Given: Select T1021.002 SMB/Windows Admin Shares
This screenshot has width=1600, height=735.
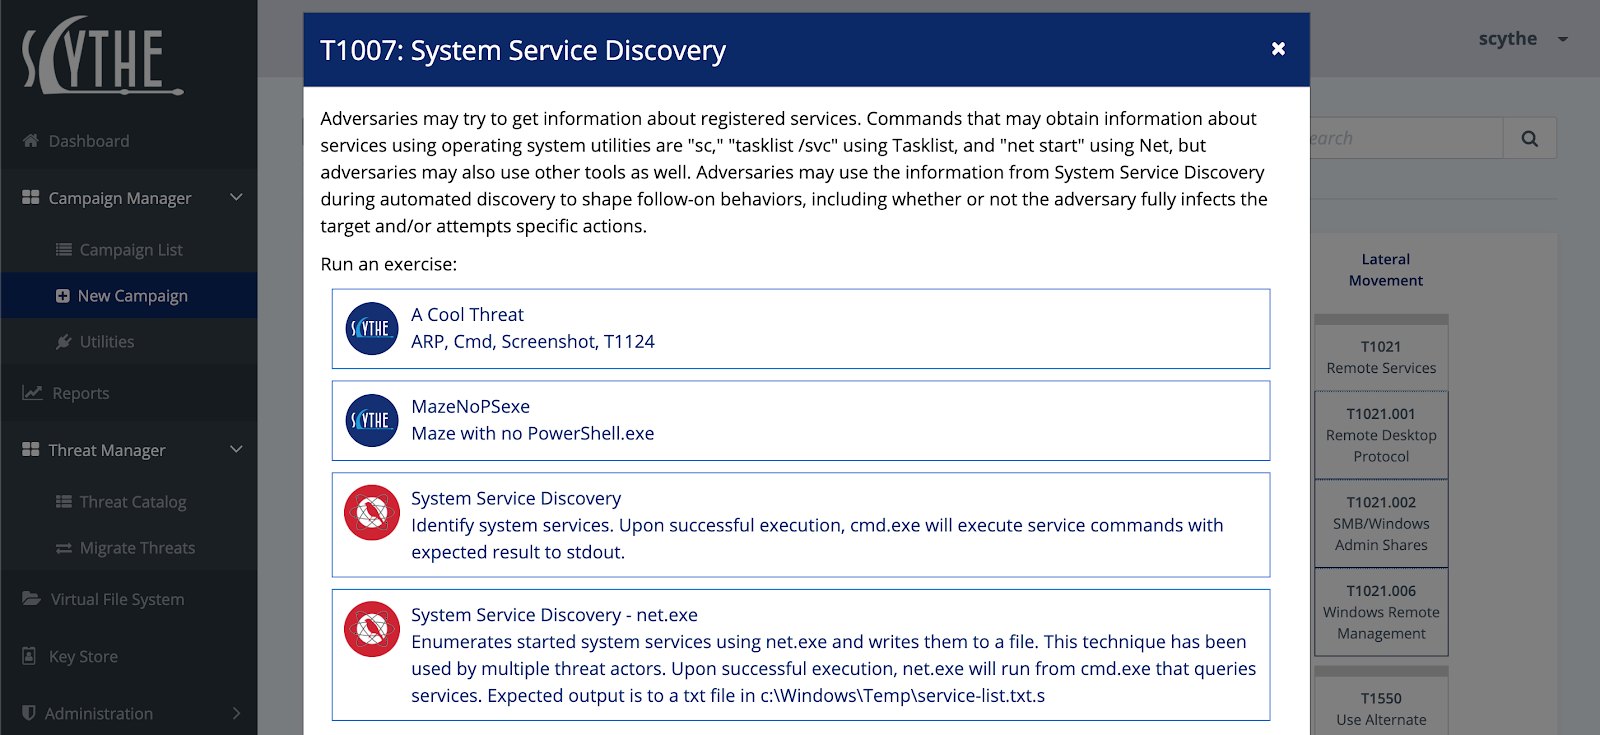Looking at the screenshot, I should click(x=1381, y=524).
